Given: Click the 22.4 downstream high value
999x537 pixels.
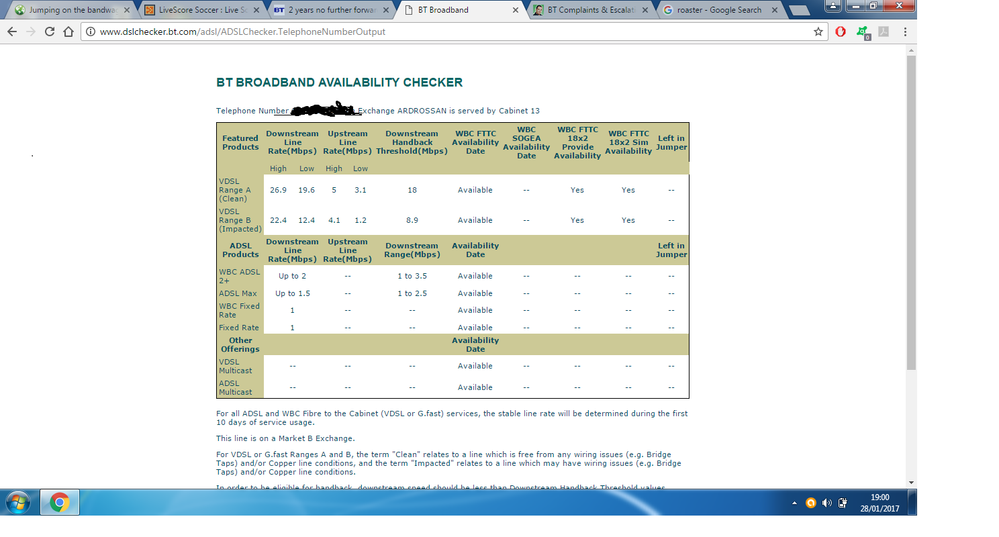Looking at the screenshot, I should (278, 220).
